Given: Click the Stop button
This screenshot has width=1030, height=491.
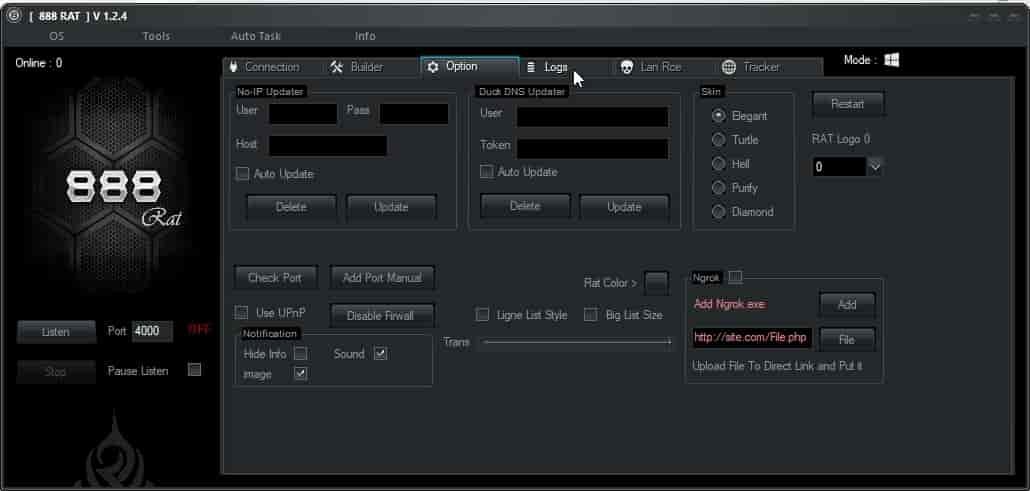Looking at the screenshot, I should [x=56, y=371].
